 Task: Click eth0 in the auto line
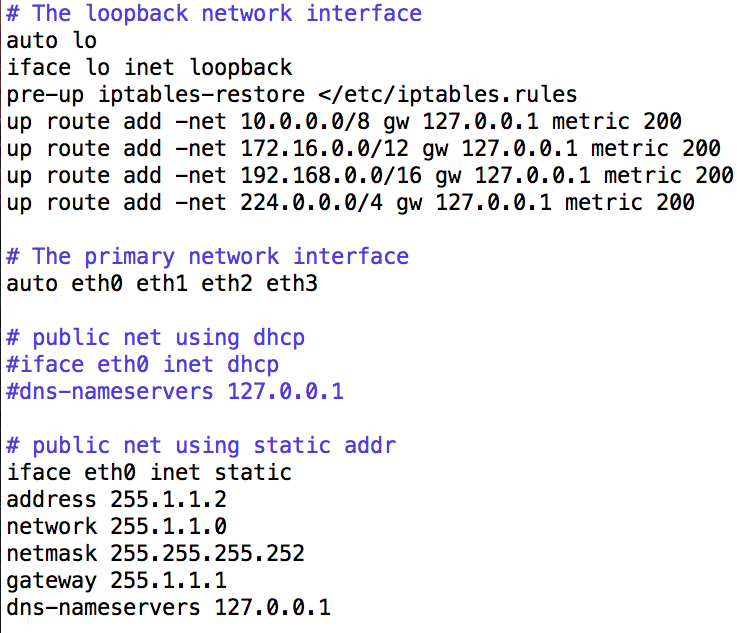(x=97, y=284)
